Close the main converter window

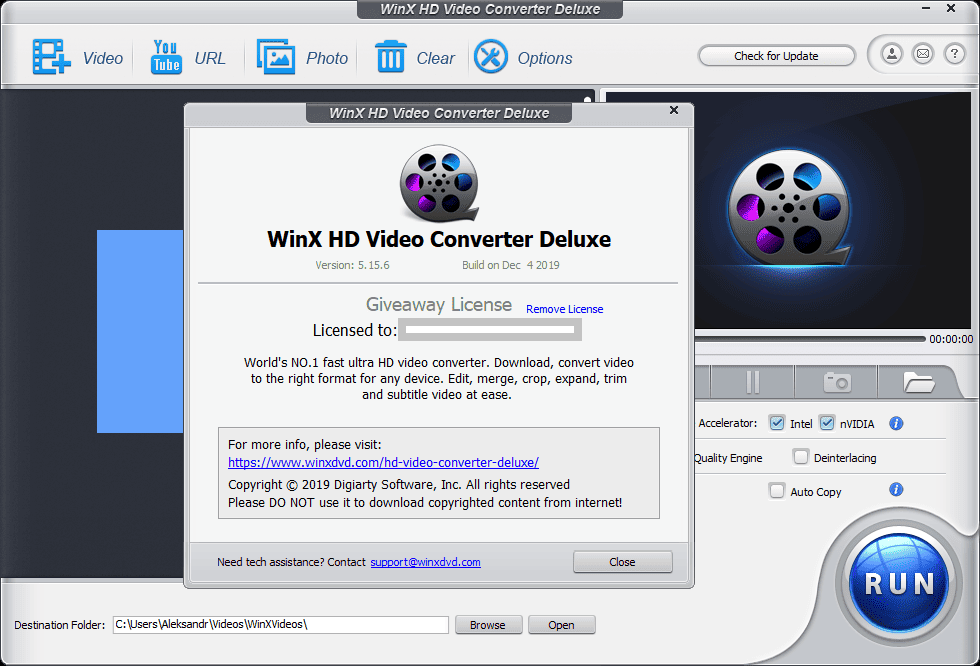(x=951, y=8)
